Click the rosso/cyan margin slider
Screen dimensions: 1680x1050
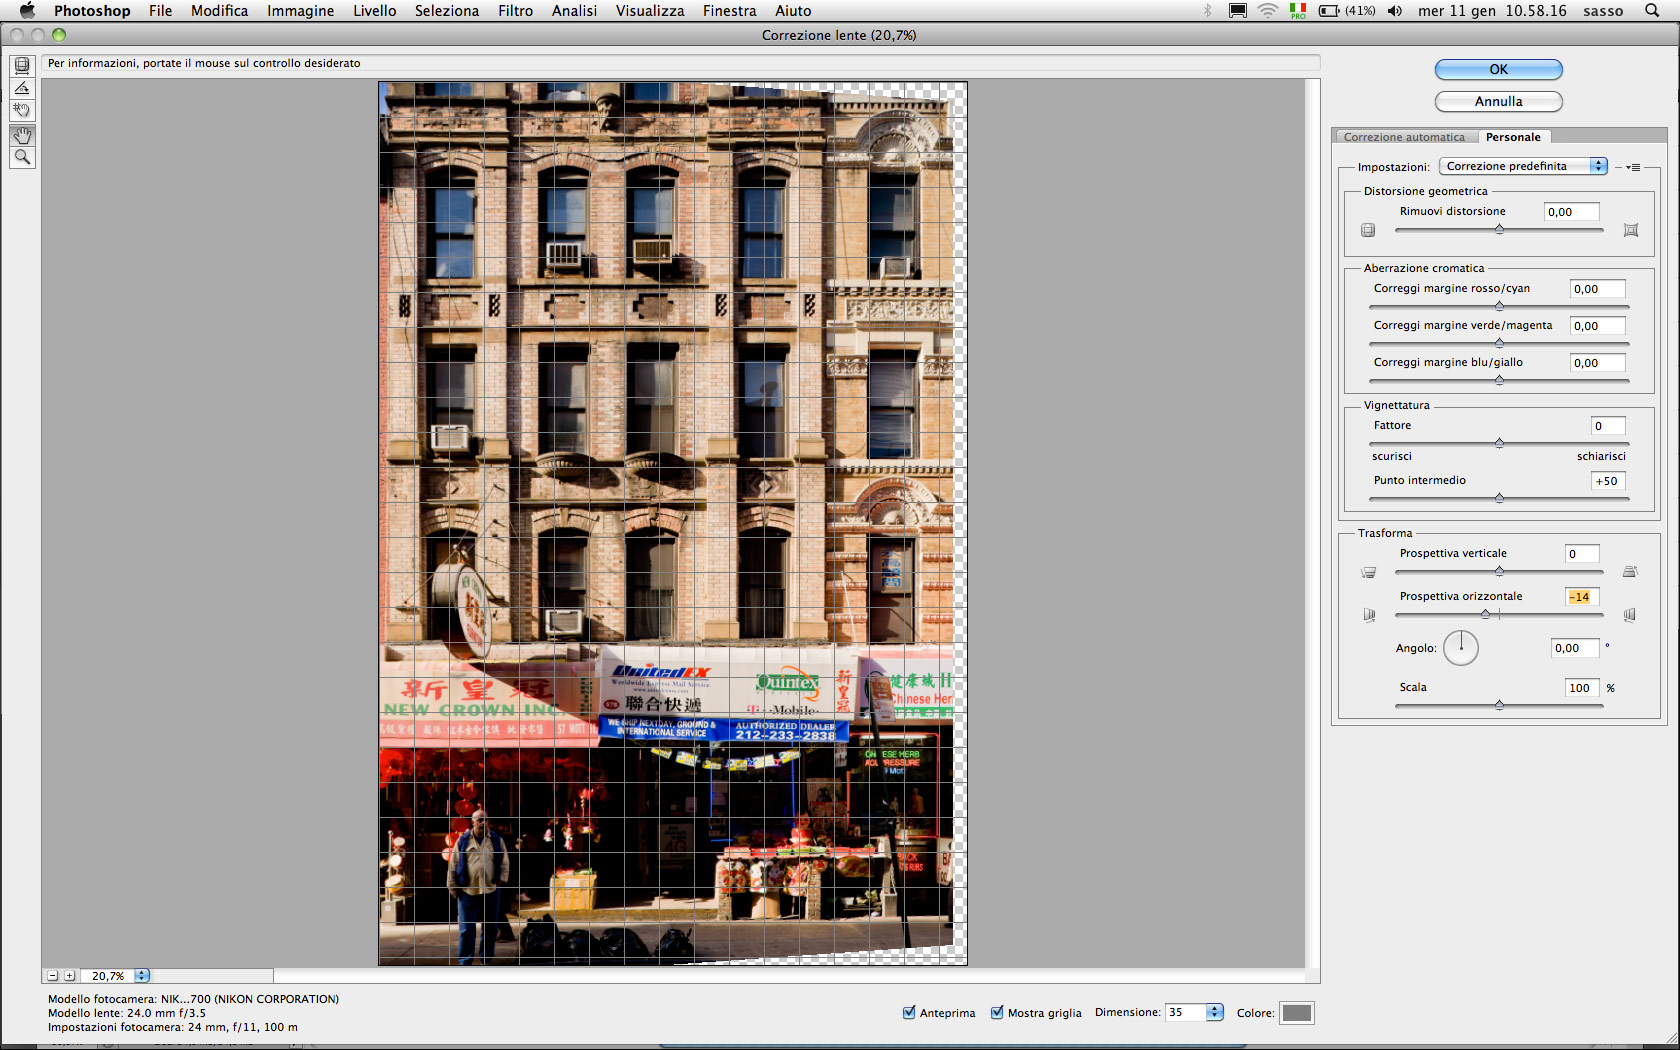(x=1499, y=307)
